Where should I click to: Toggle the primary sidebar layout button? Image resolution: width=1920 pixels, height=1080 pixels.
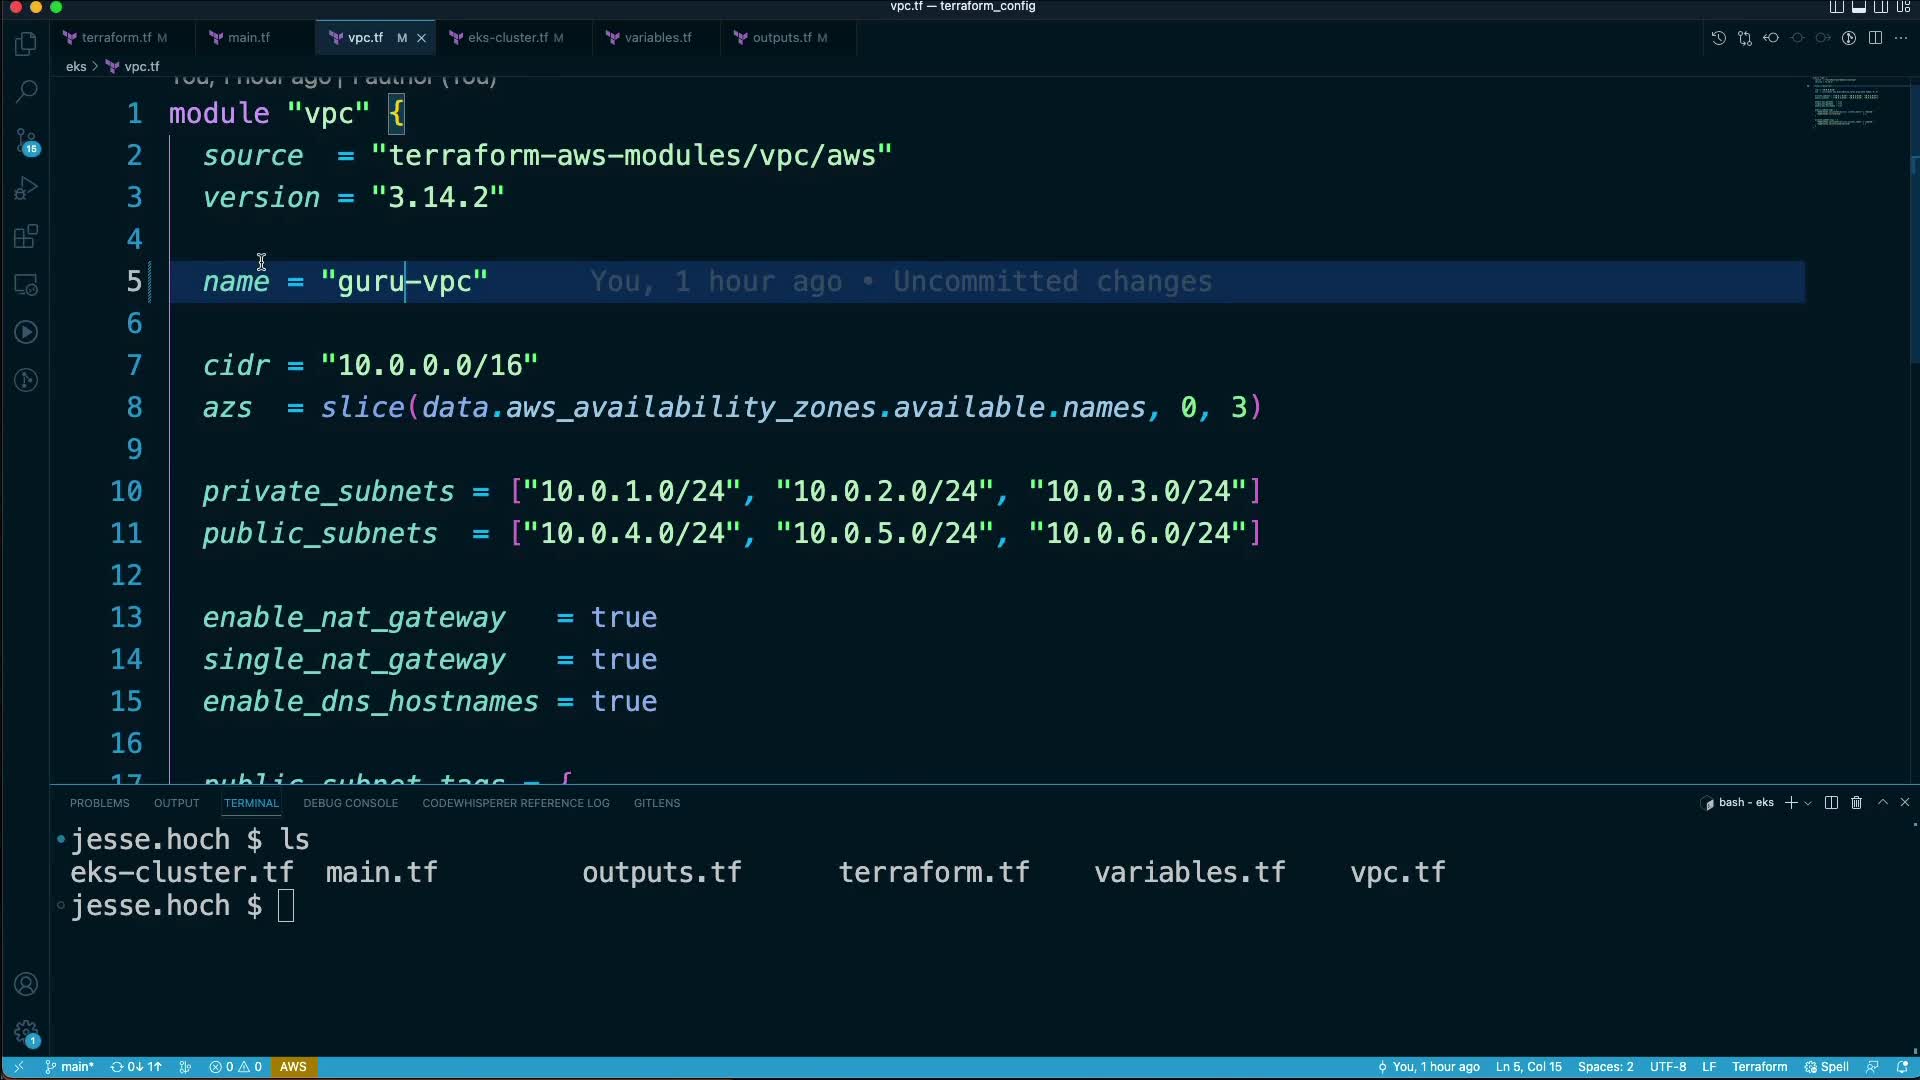coord(1837,7)
